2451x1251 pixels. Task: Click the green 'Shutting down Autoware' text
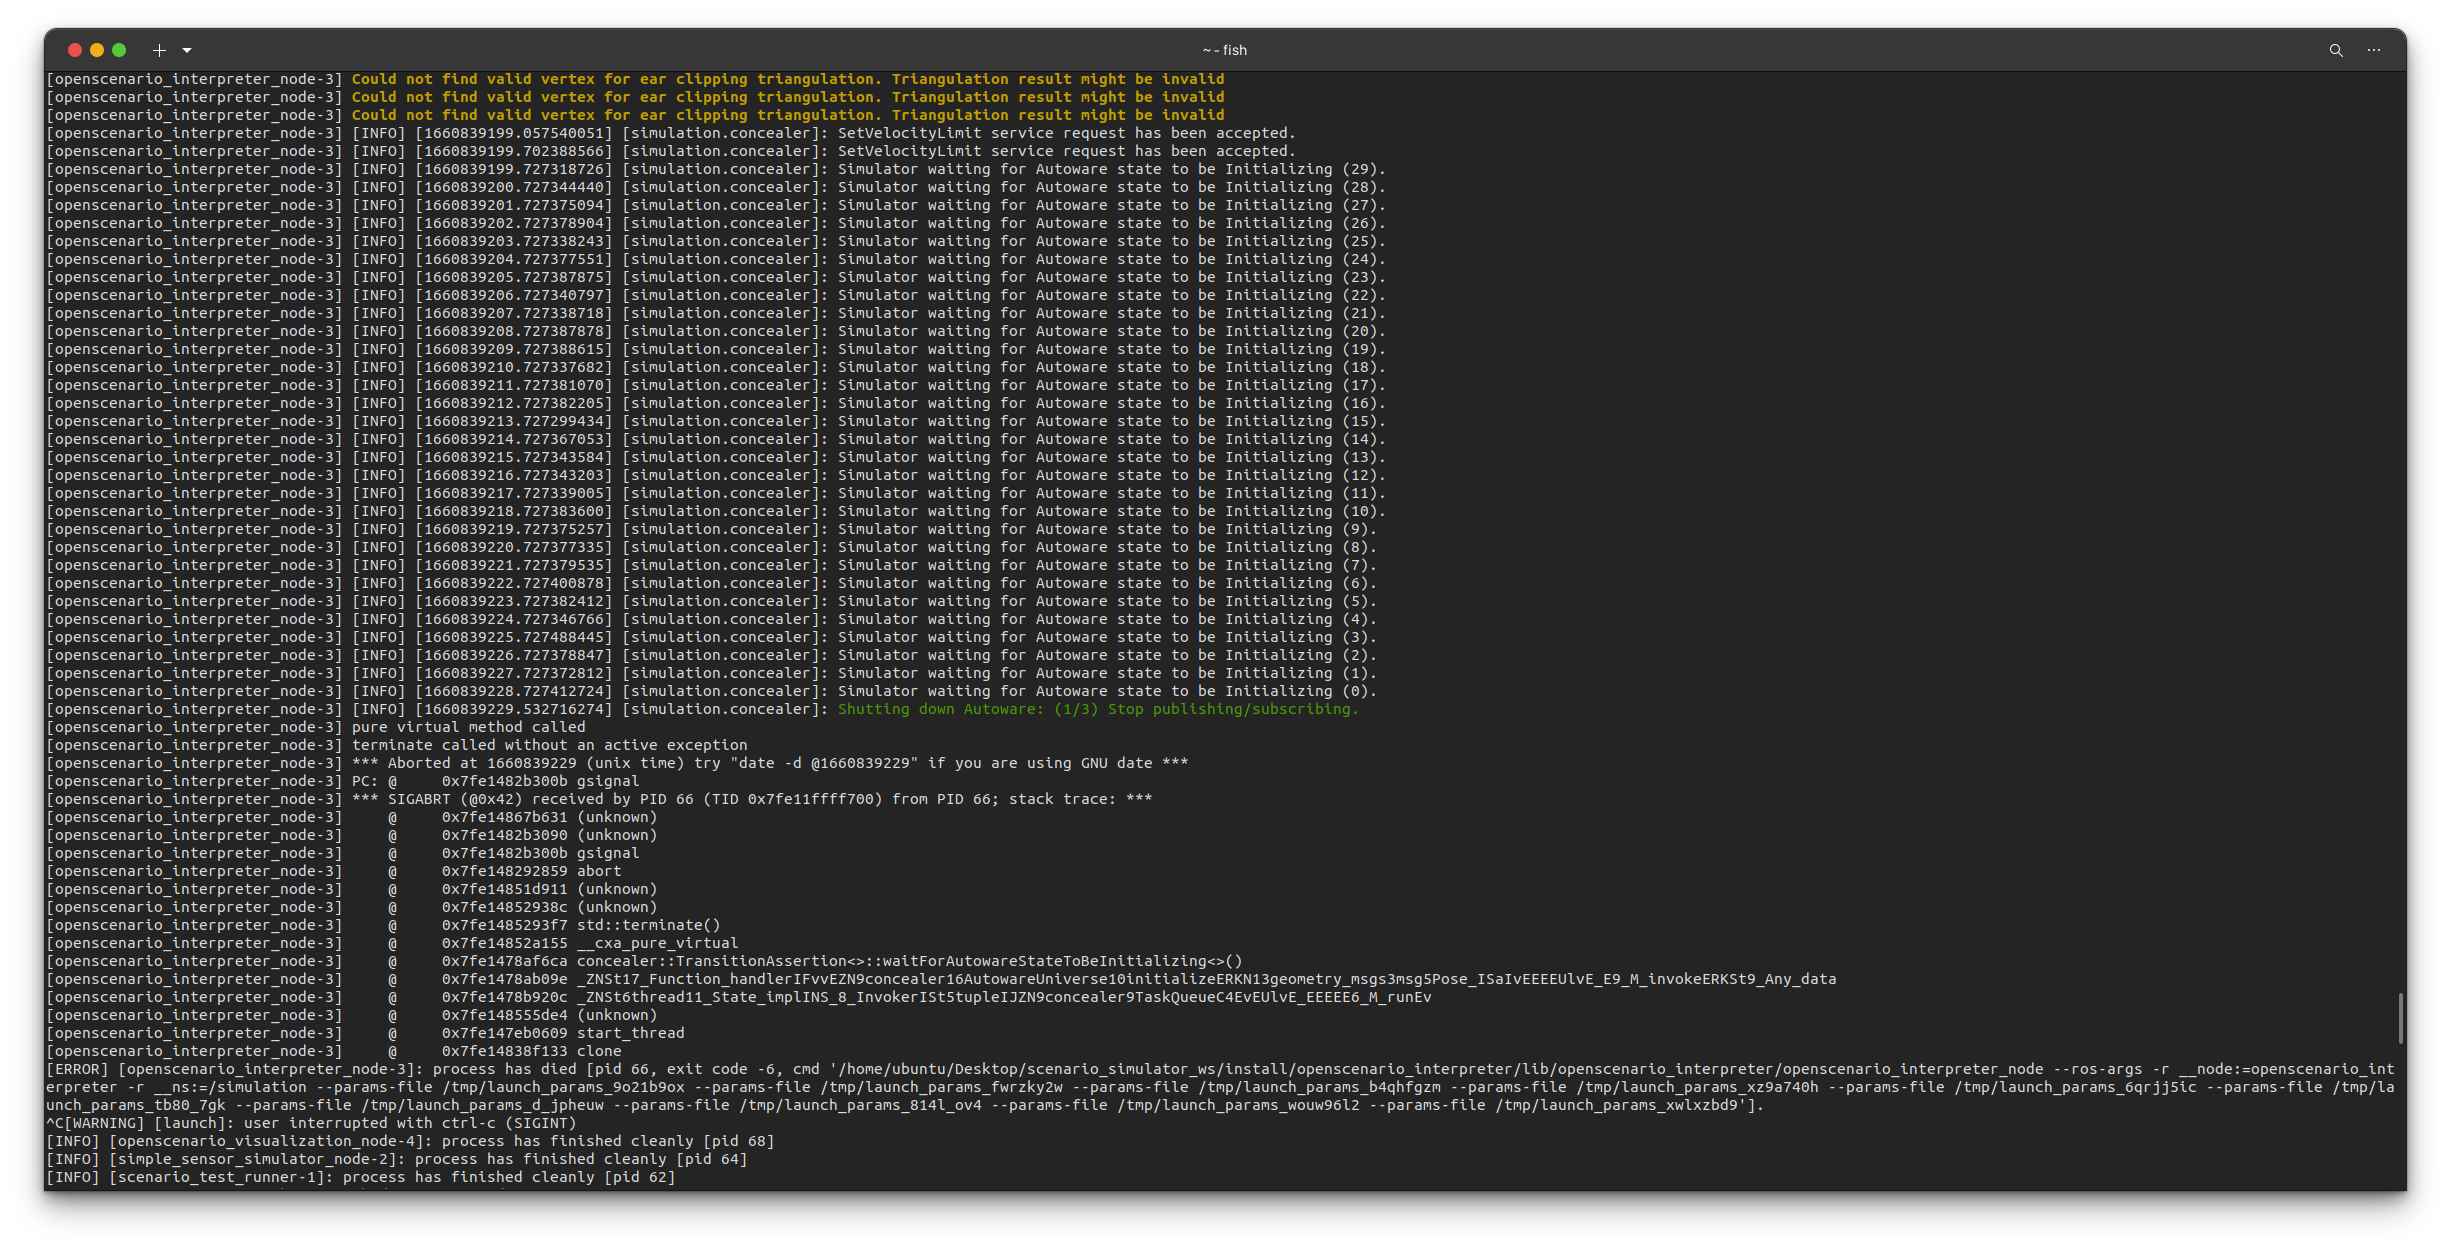[x=1097, y=709]
